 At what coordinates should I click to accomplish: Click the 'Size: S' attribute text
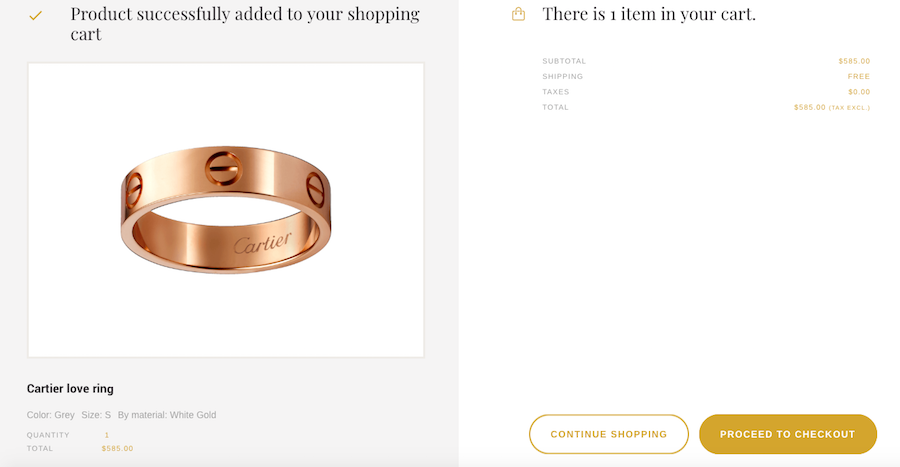coord(96,415)
